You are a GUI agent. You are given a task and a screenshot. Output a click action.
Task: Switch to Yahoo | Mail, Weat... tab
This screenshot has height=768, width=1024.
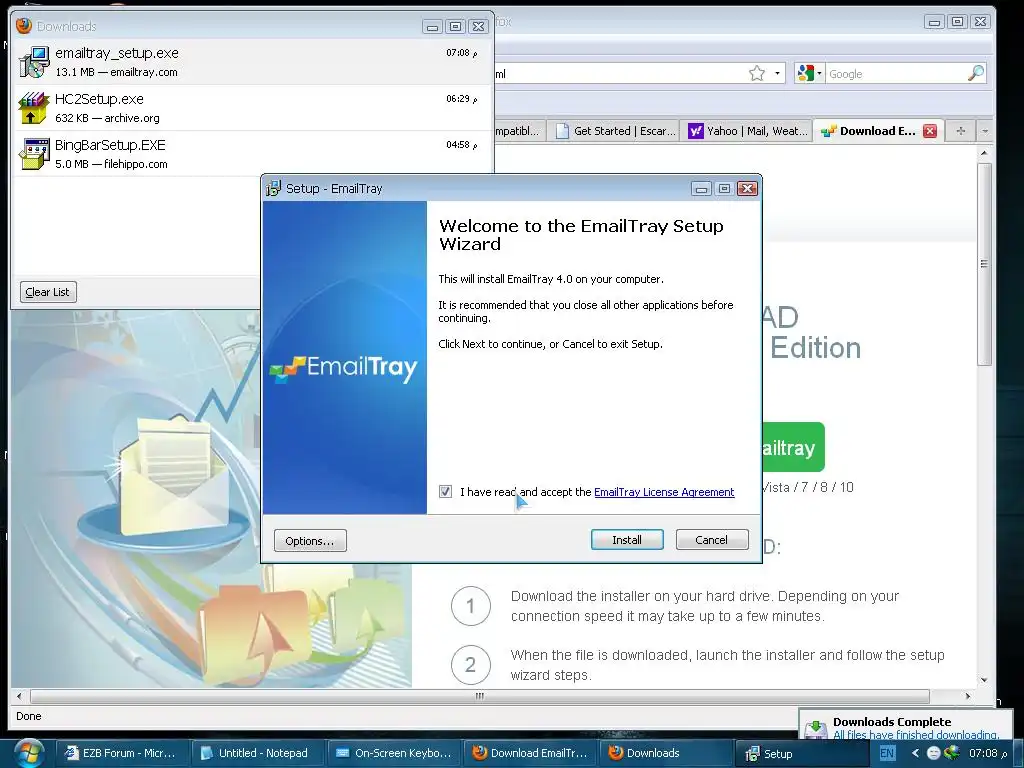pos(748,131)
